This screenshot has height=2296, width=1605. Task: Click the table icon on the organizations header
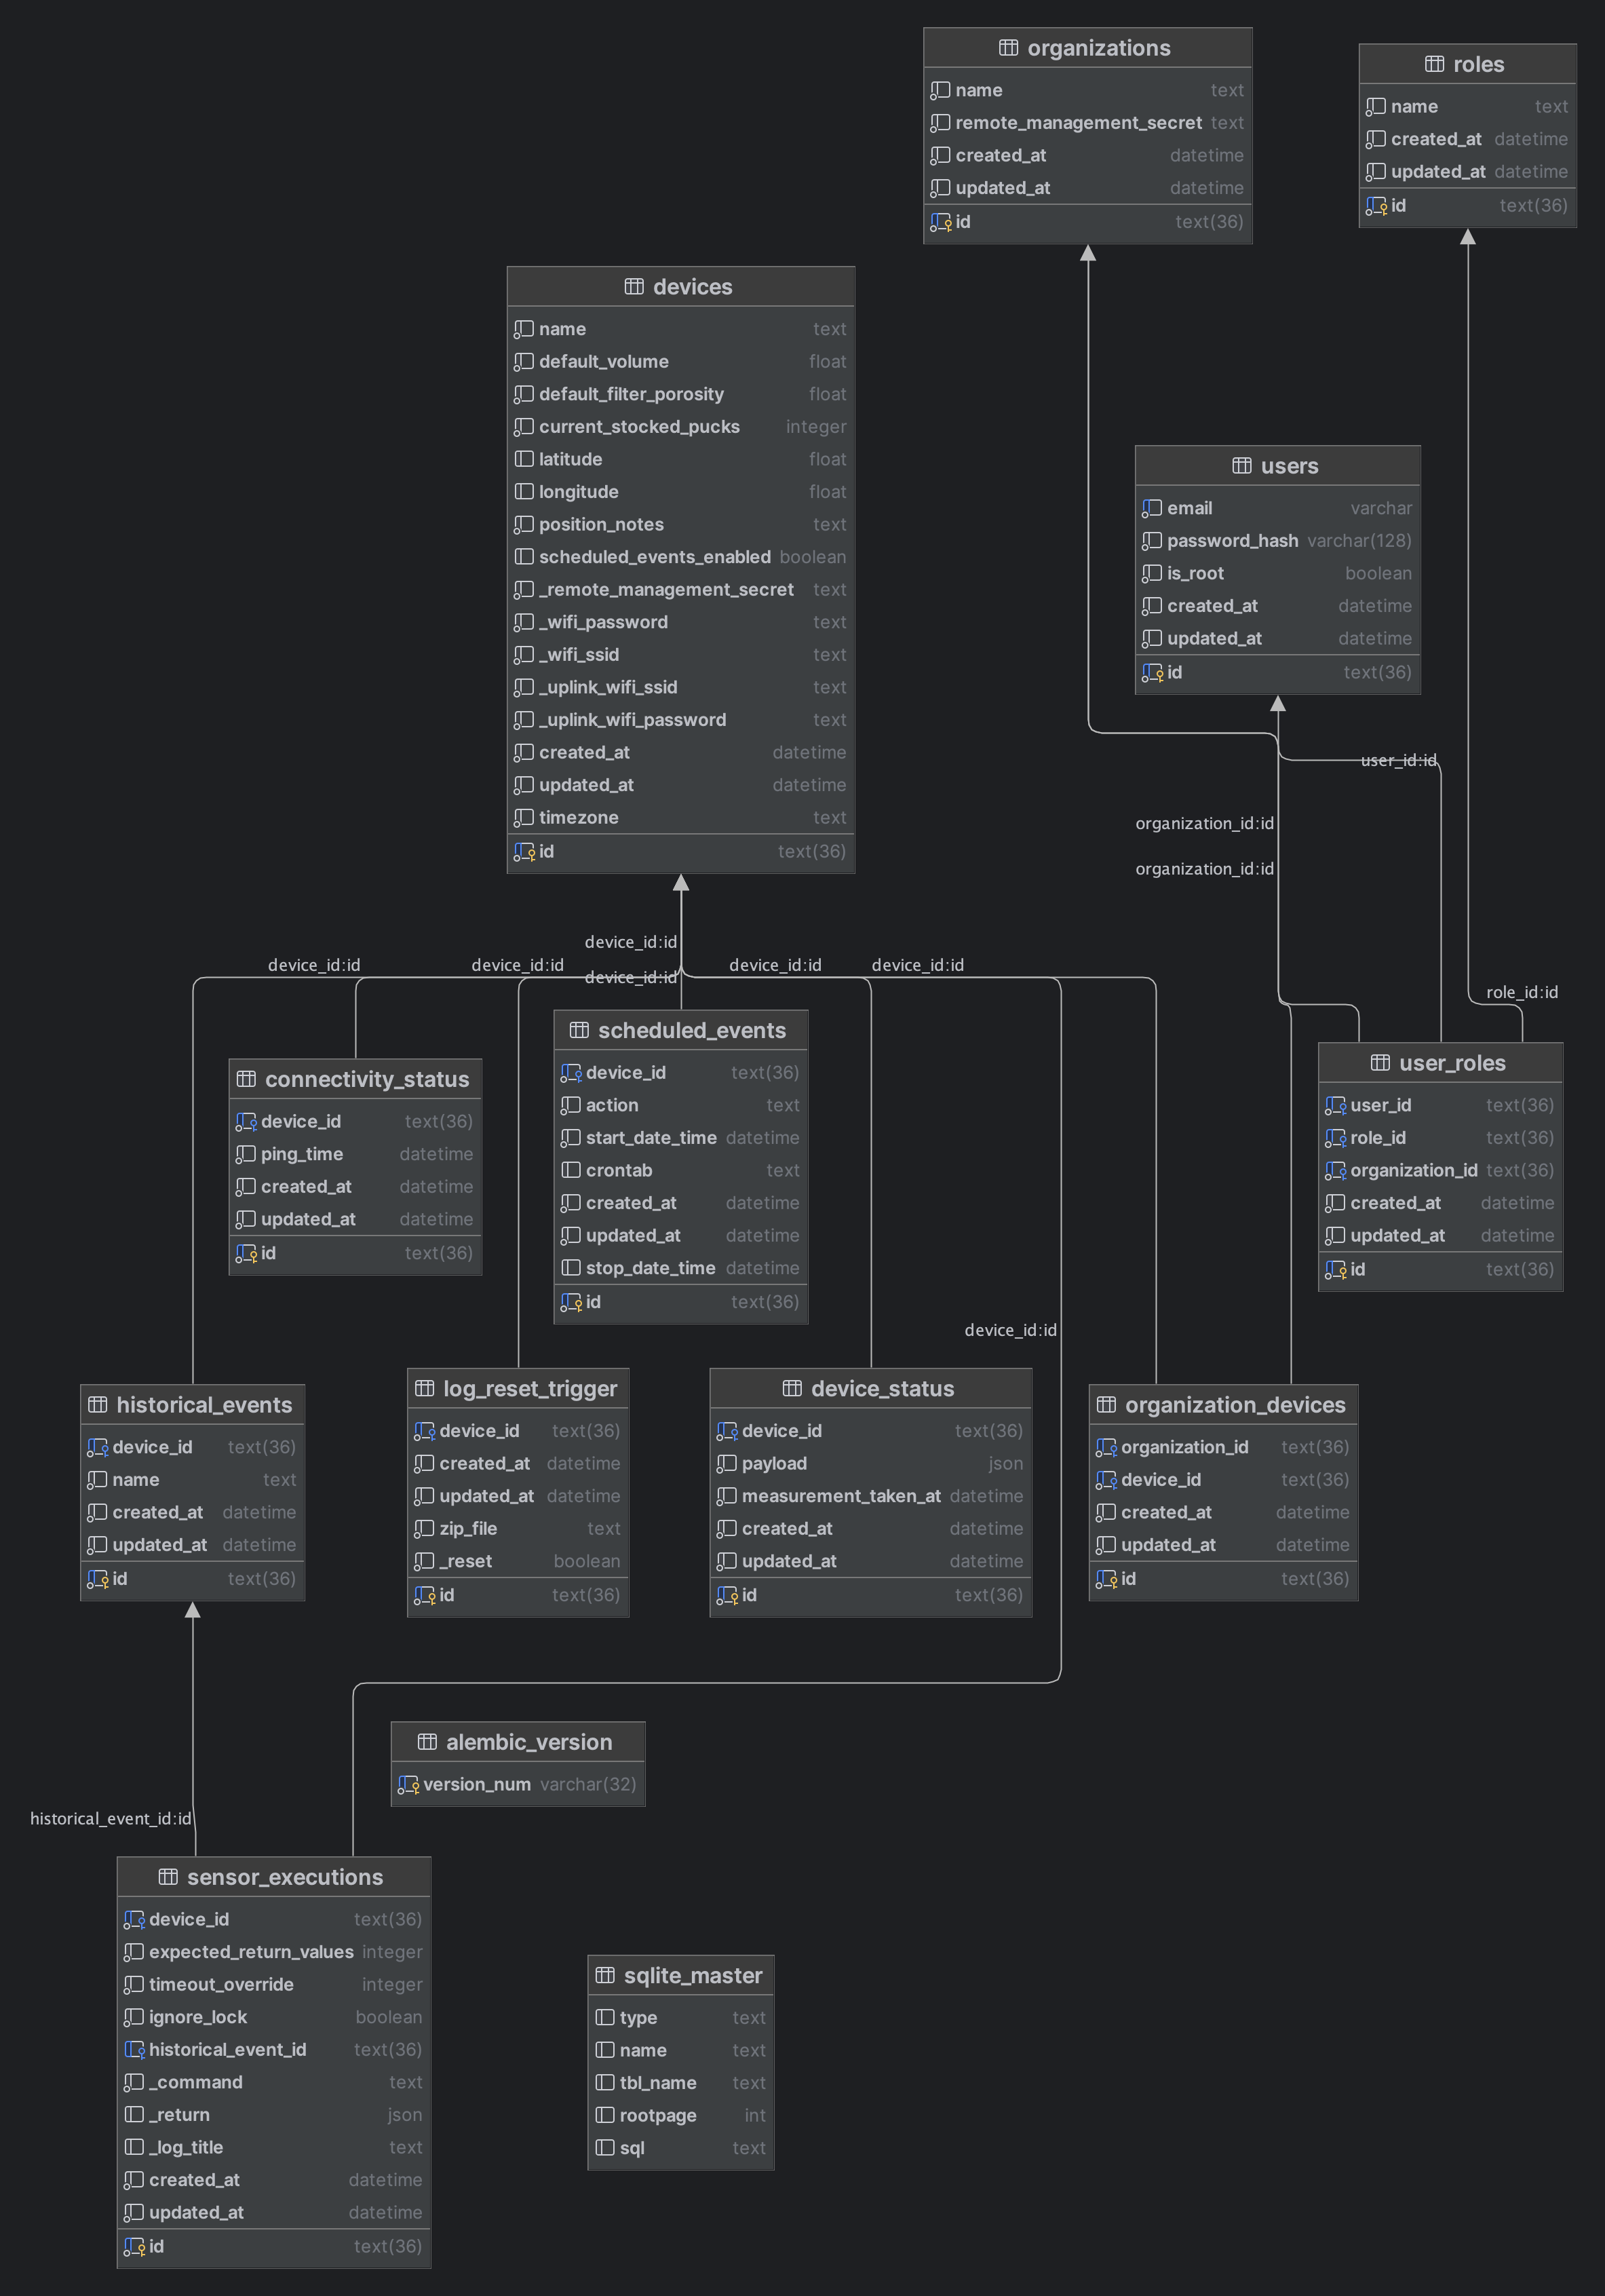coord(1008,47)
